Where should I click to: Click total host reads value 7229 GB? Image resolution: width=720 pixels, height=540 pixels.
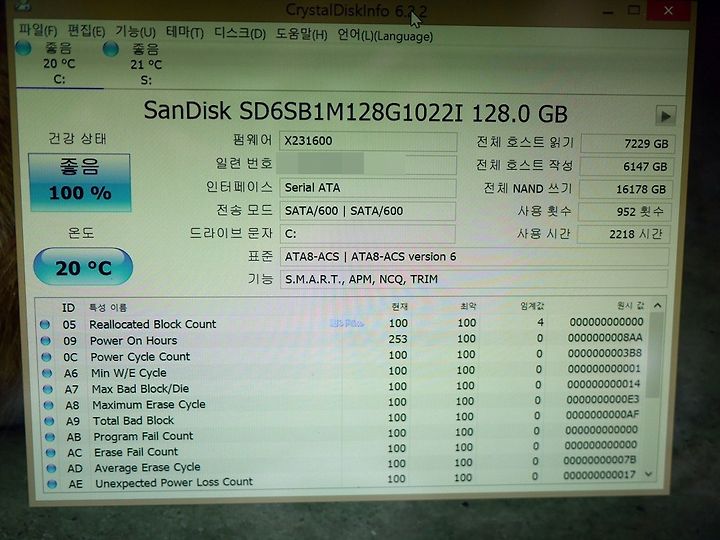628,144
